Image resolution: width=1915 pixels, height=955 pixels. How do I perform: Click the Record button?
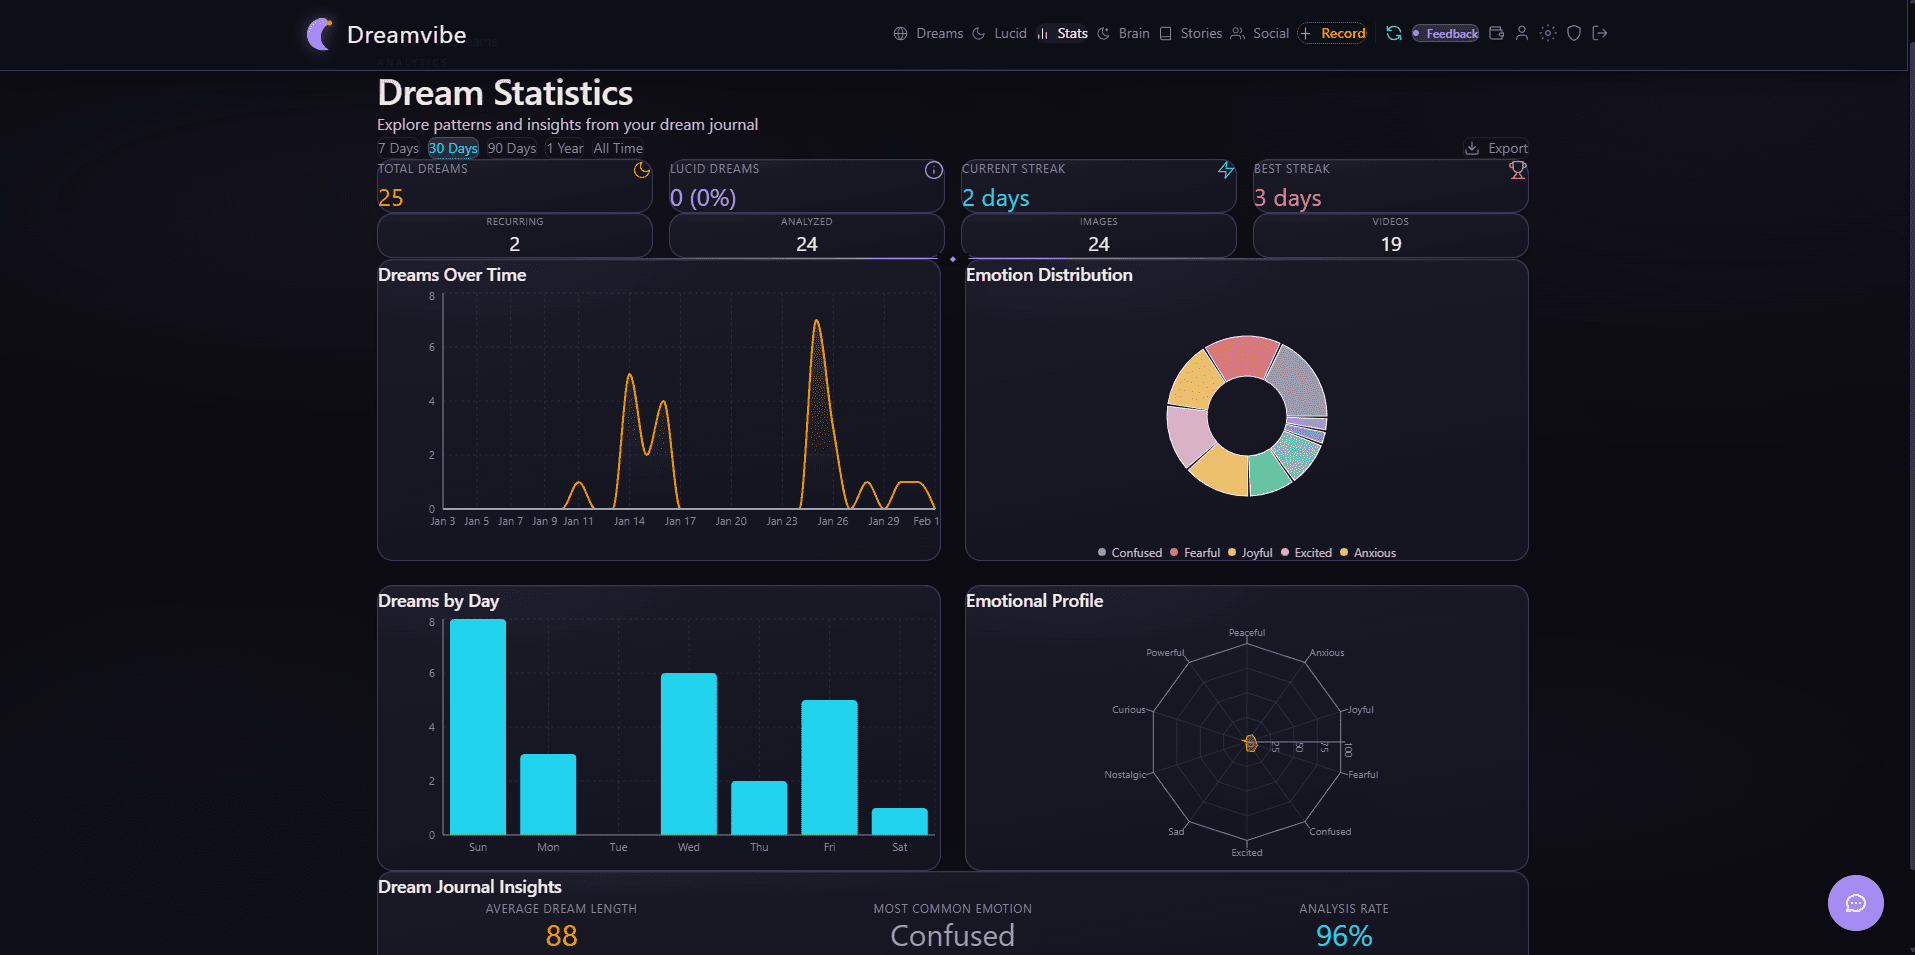[1332, 33]
